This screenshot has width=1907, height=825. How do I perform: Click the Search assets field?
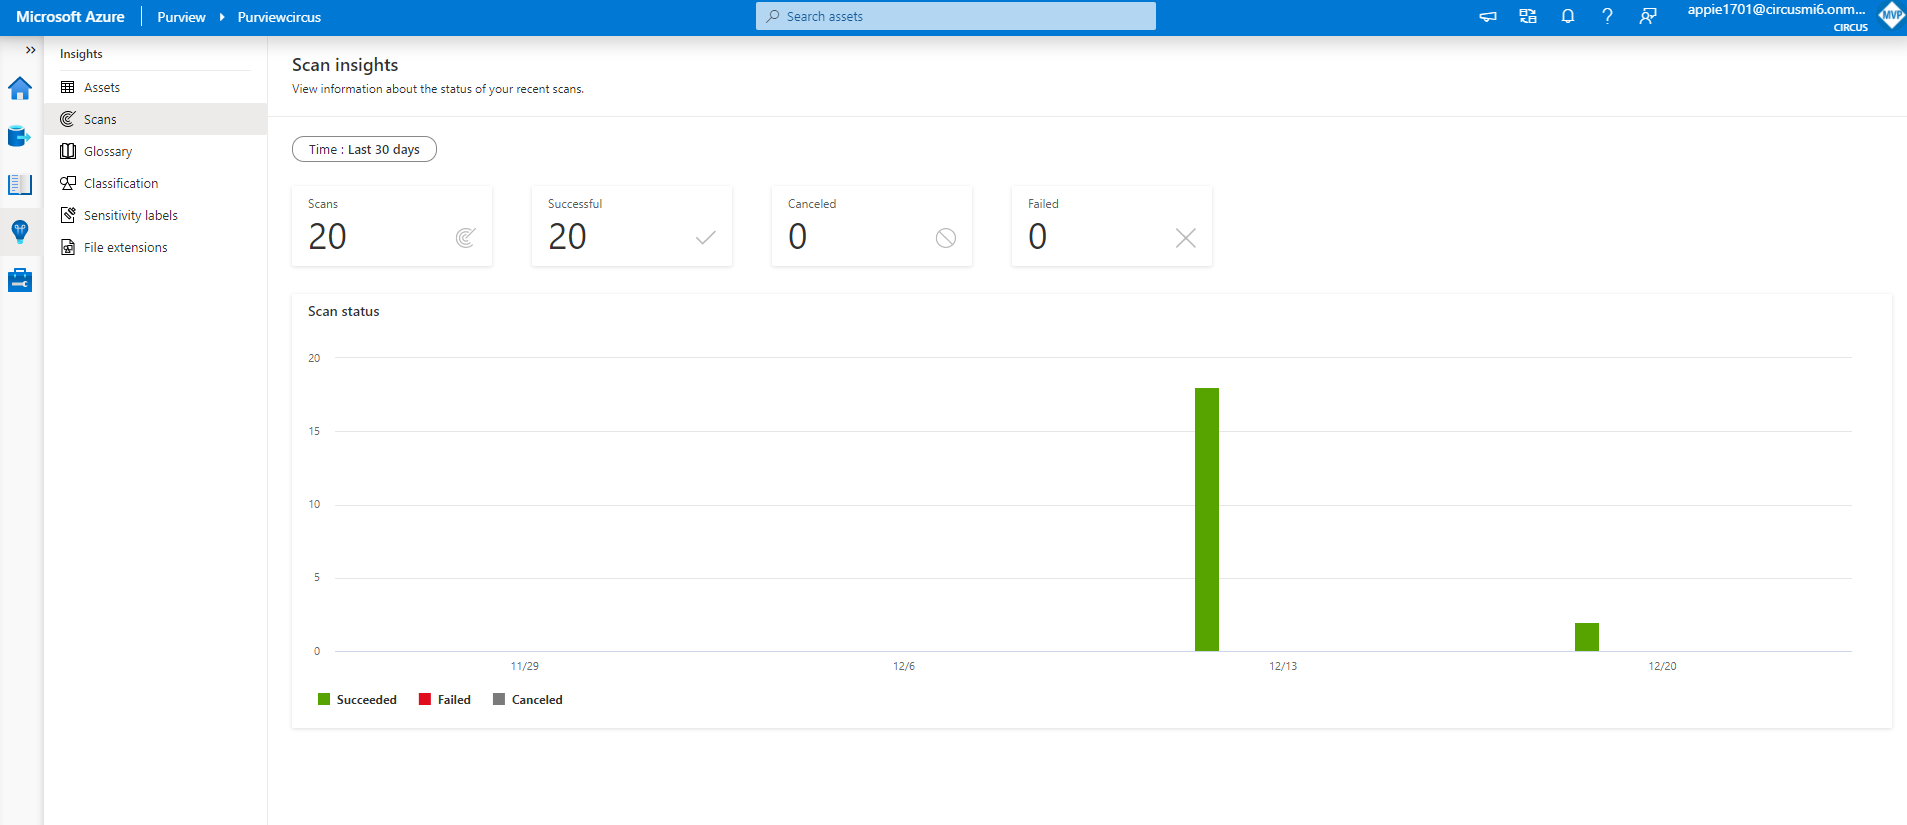(x=955, y=17)
